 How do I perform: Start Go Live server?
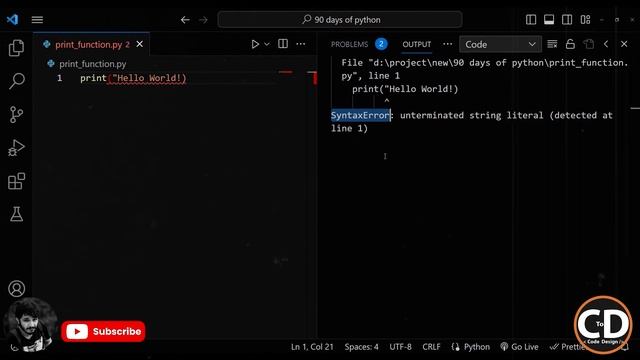coord(519,347)
